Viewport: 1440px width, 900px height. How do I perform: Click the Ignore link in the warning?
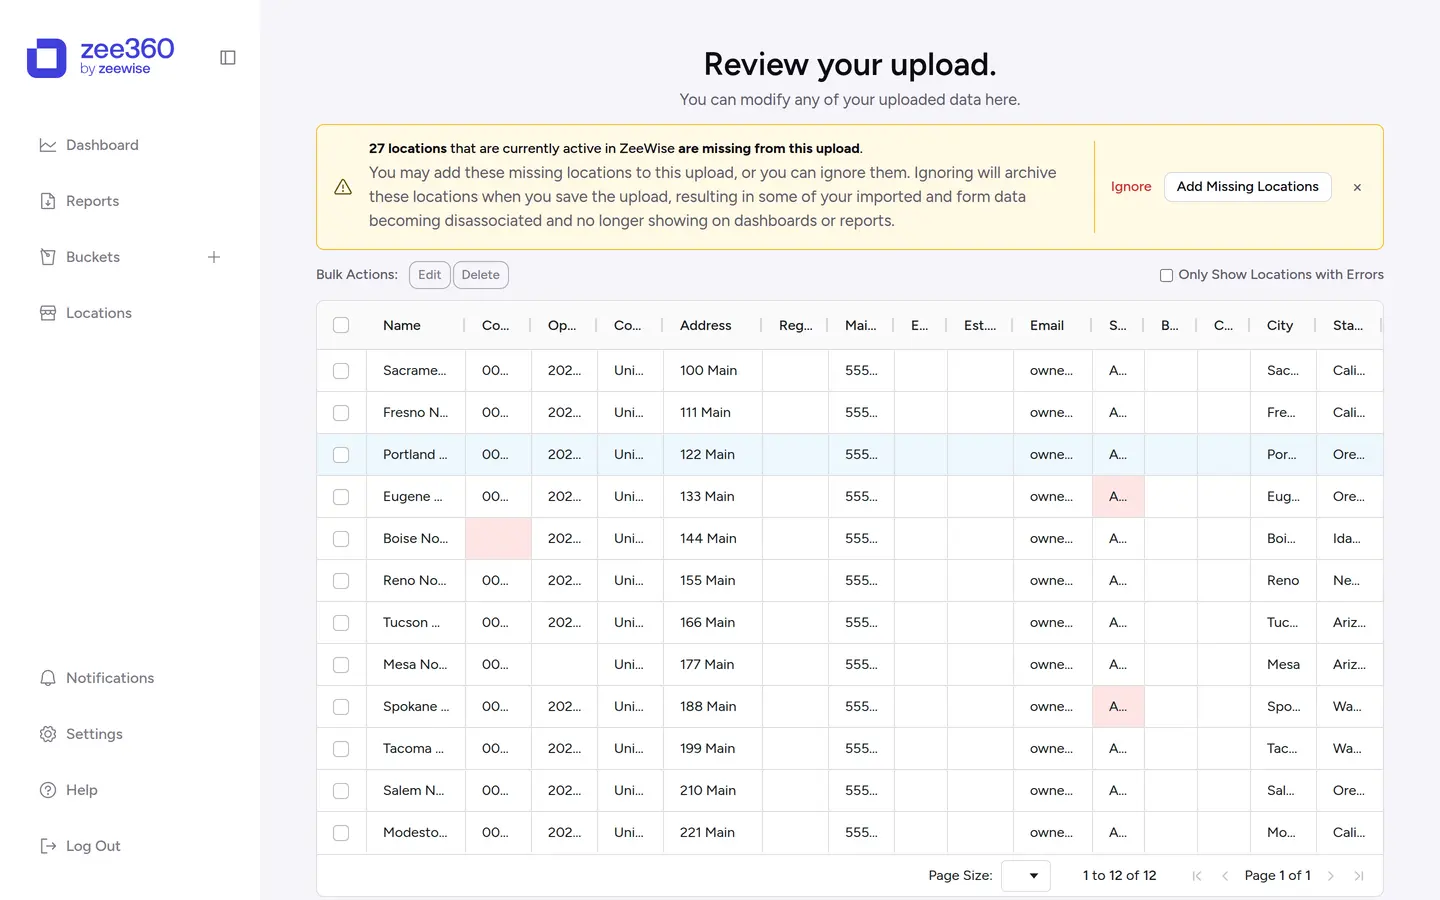click(x=1131, y=187)
